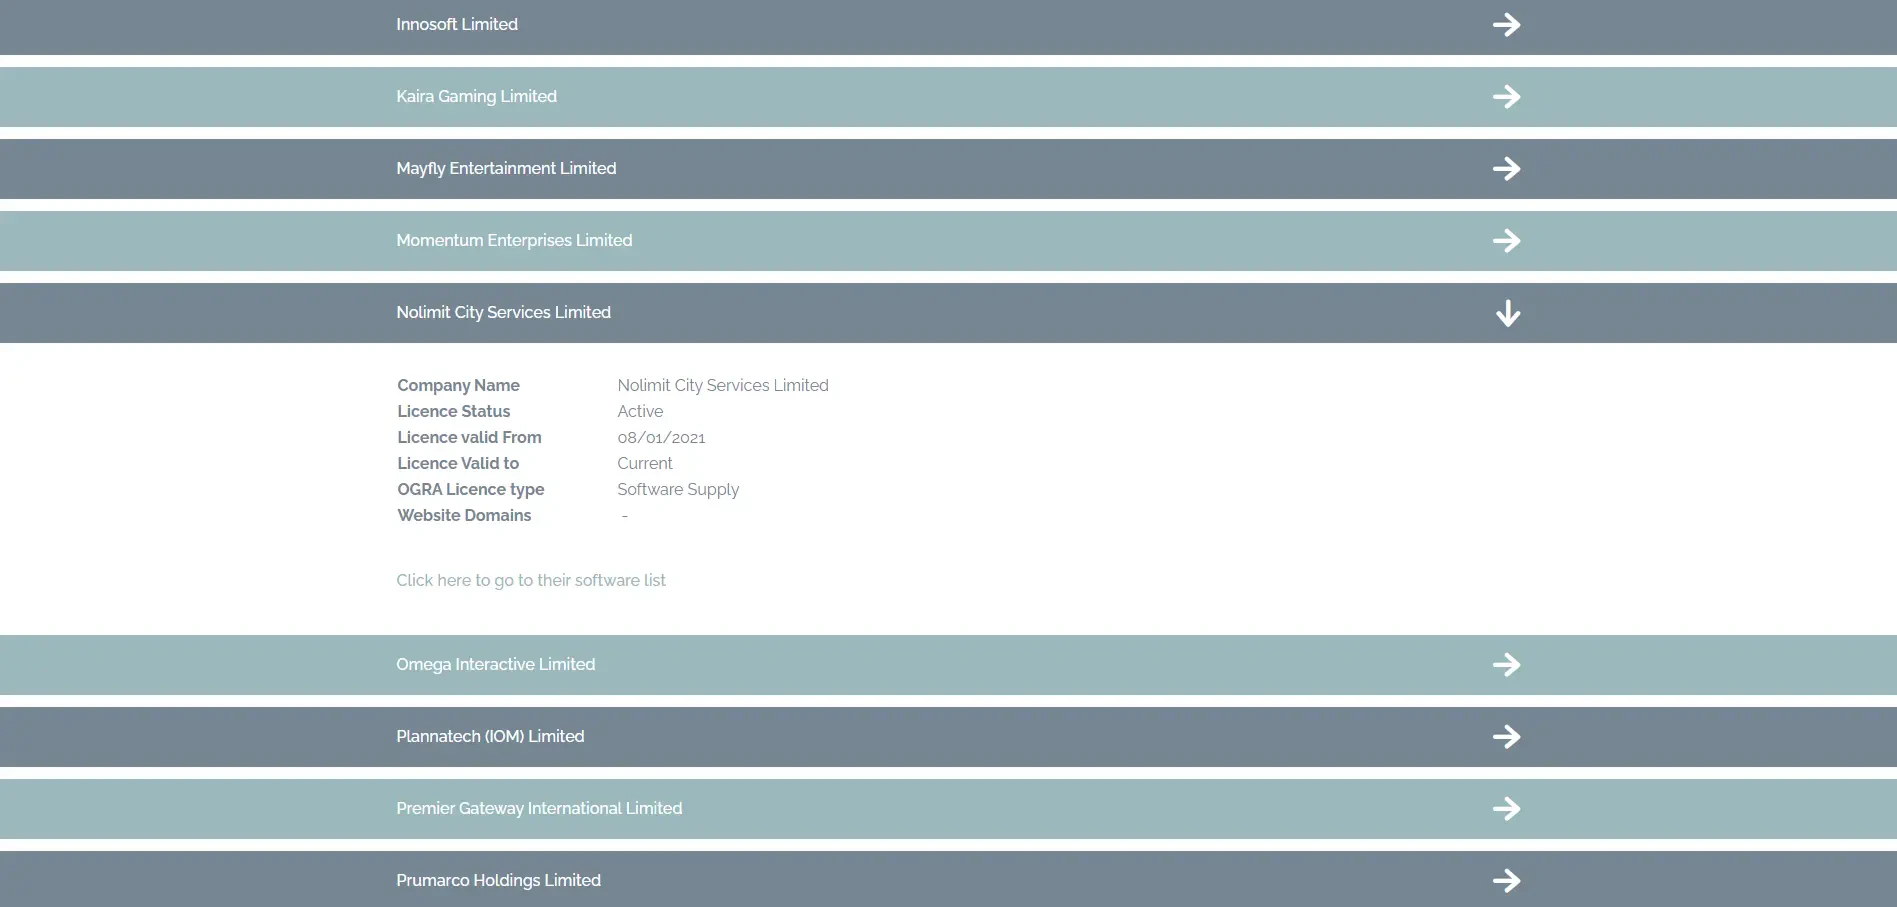Select the Active licence status value
This screenshot has height=907, width=1897.
point(640,412)
